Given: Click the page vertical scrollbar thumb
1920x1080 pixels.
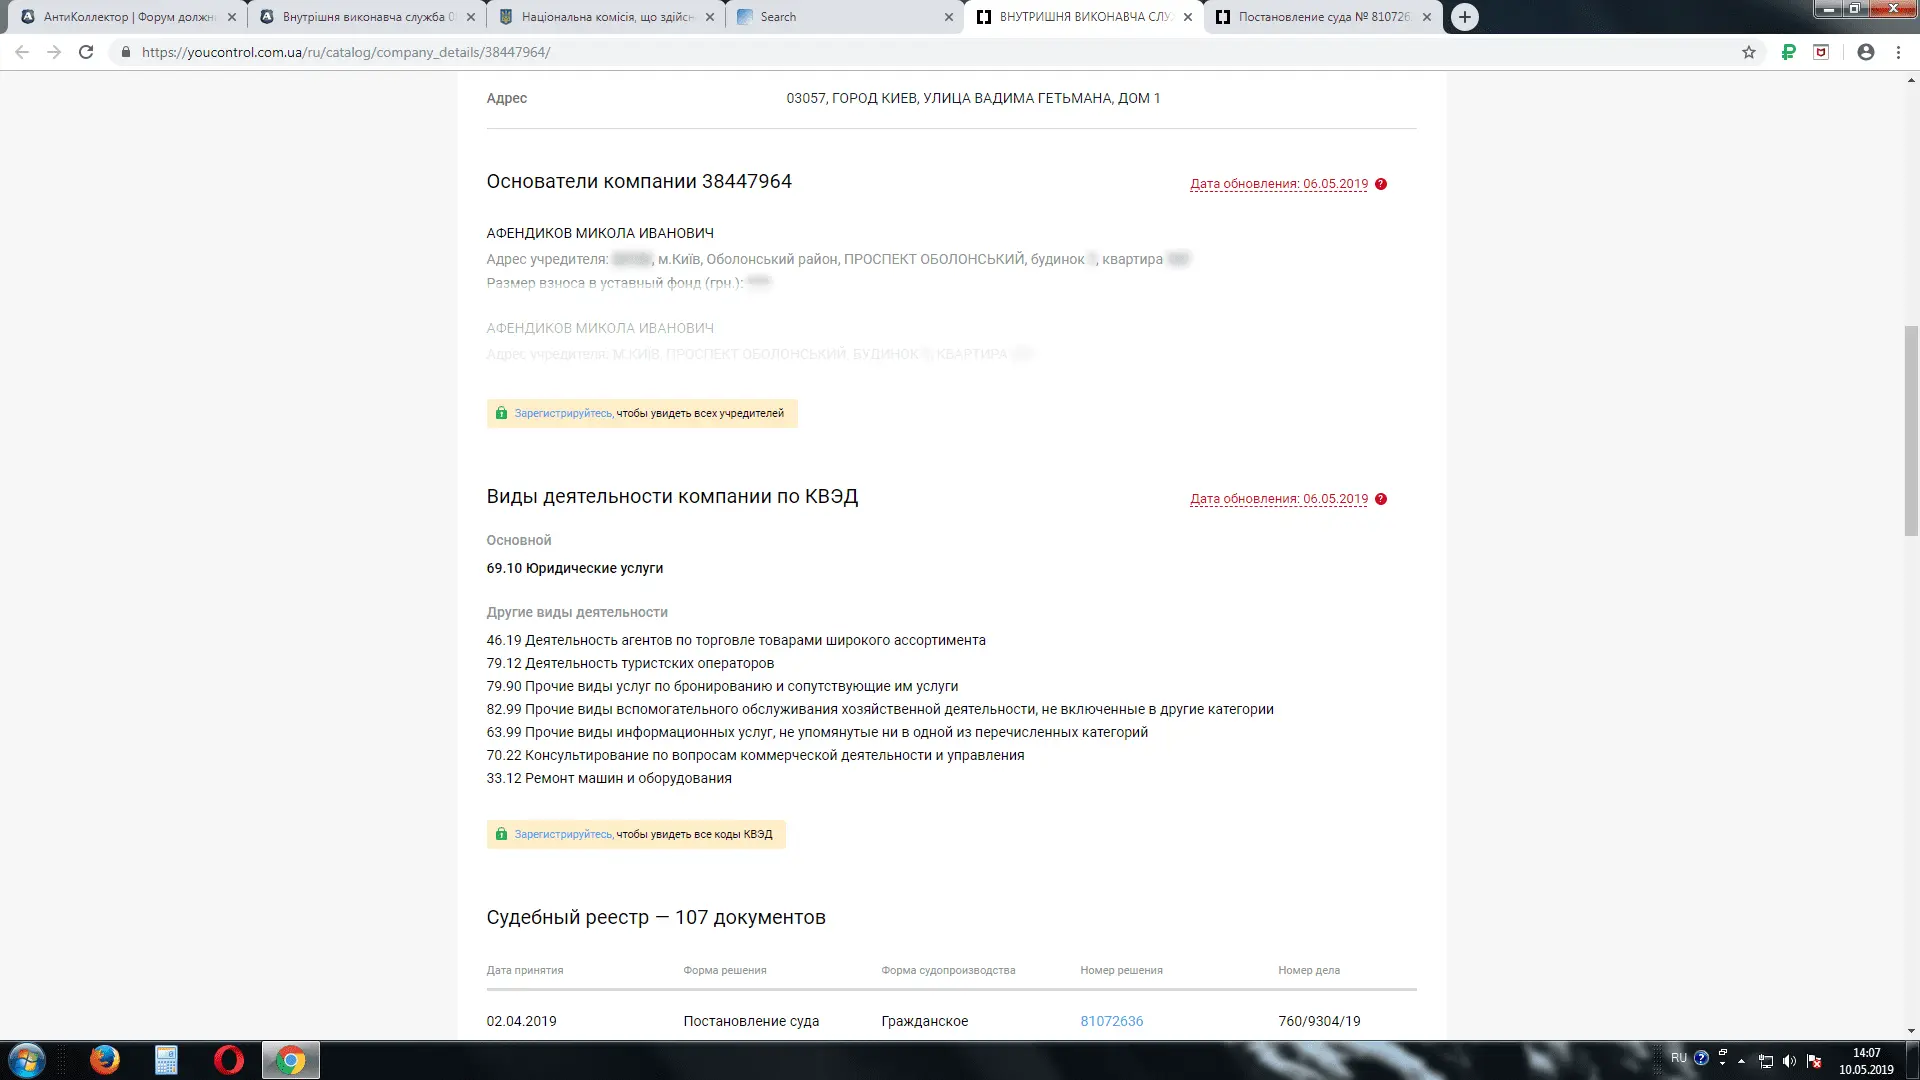Looking at the screenshot, I should coord(1911,430).
